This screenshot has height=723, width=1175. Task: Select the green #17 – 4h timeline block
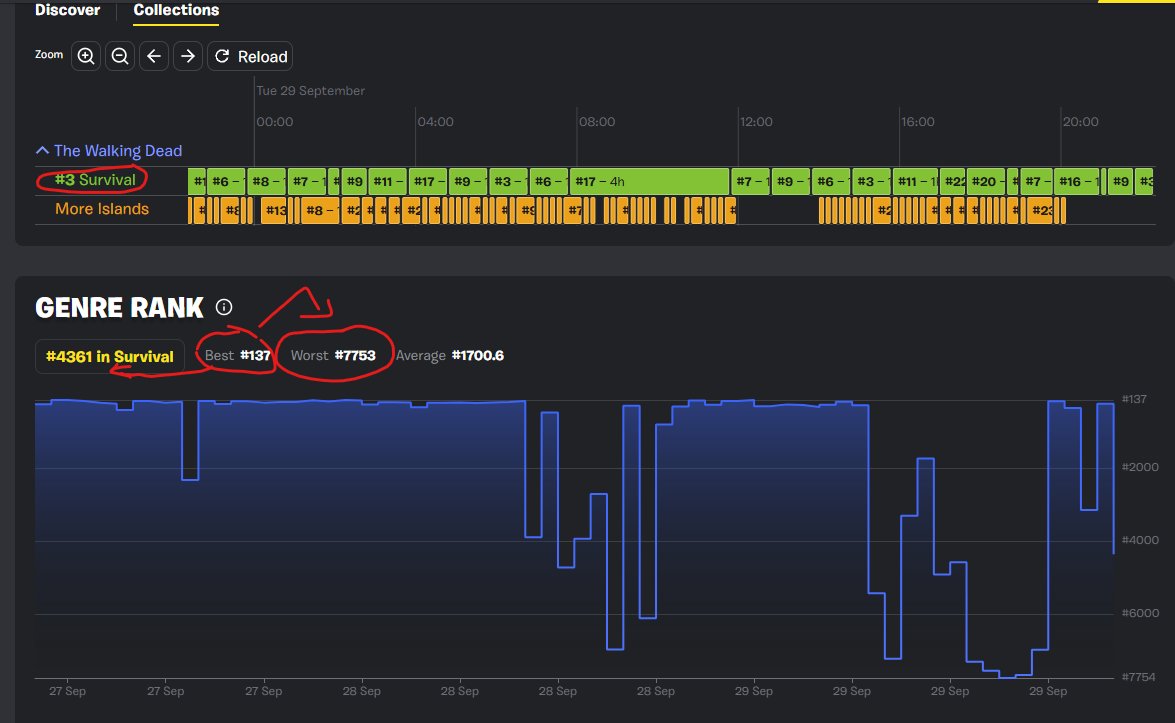pos(650,181)
